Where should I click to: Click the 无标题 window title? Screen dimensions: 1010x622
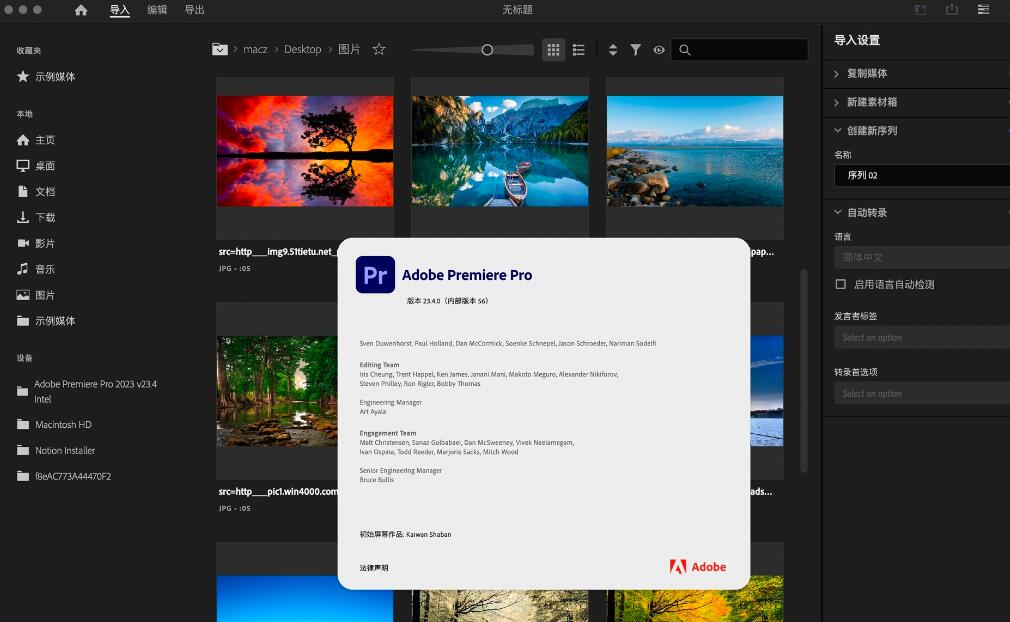coord(517,10)
